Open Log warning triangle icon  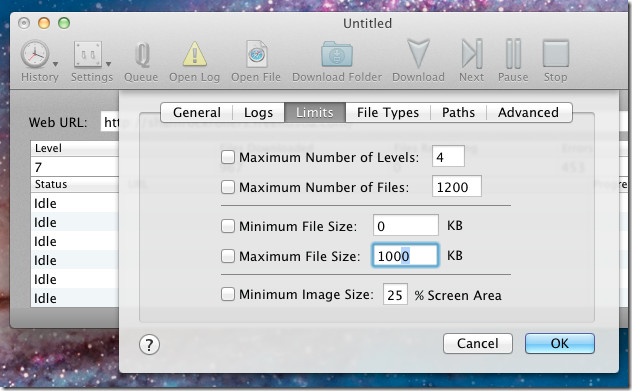tap(195, 54)
